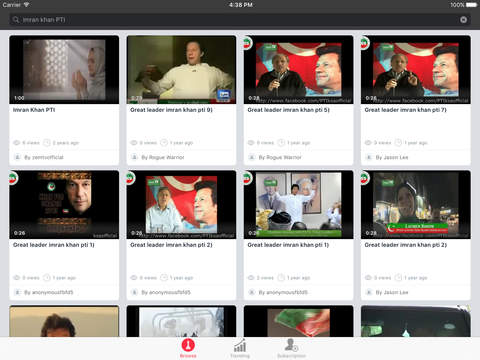This screenshot has width=480, height=360.
Task: Clear the search text with the x icon
Action: click(463, 20)
